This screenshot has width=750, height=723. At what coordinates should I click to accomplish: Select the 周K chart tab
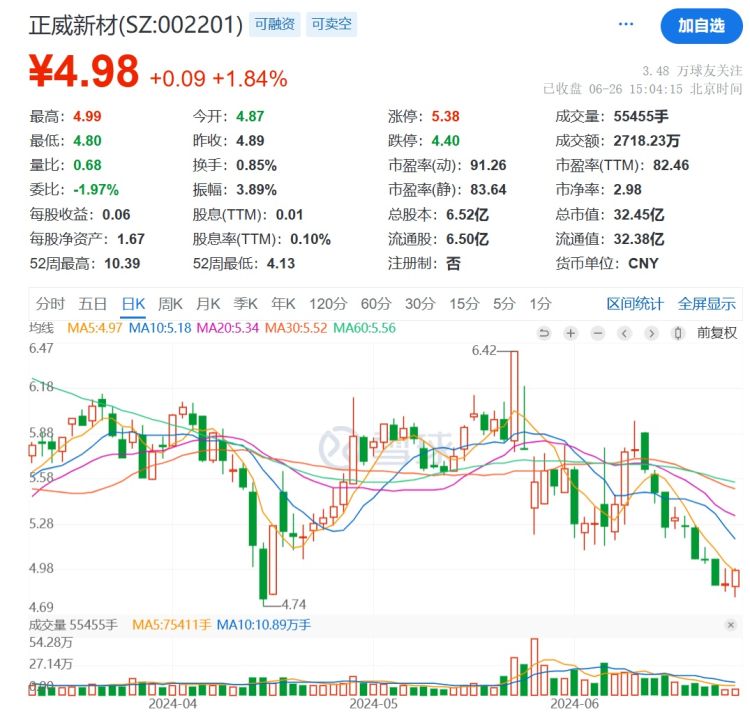click(170, 304)
